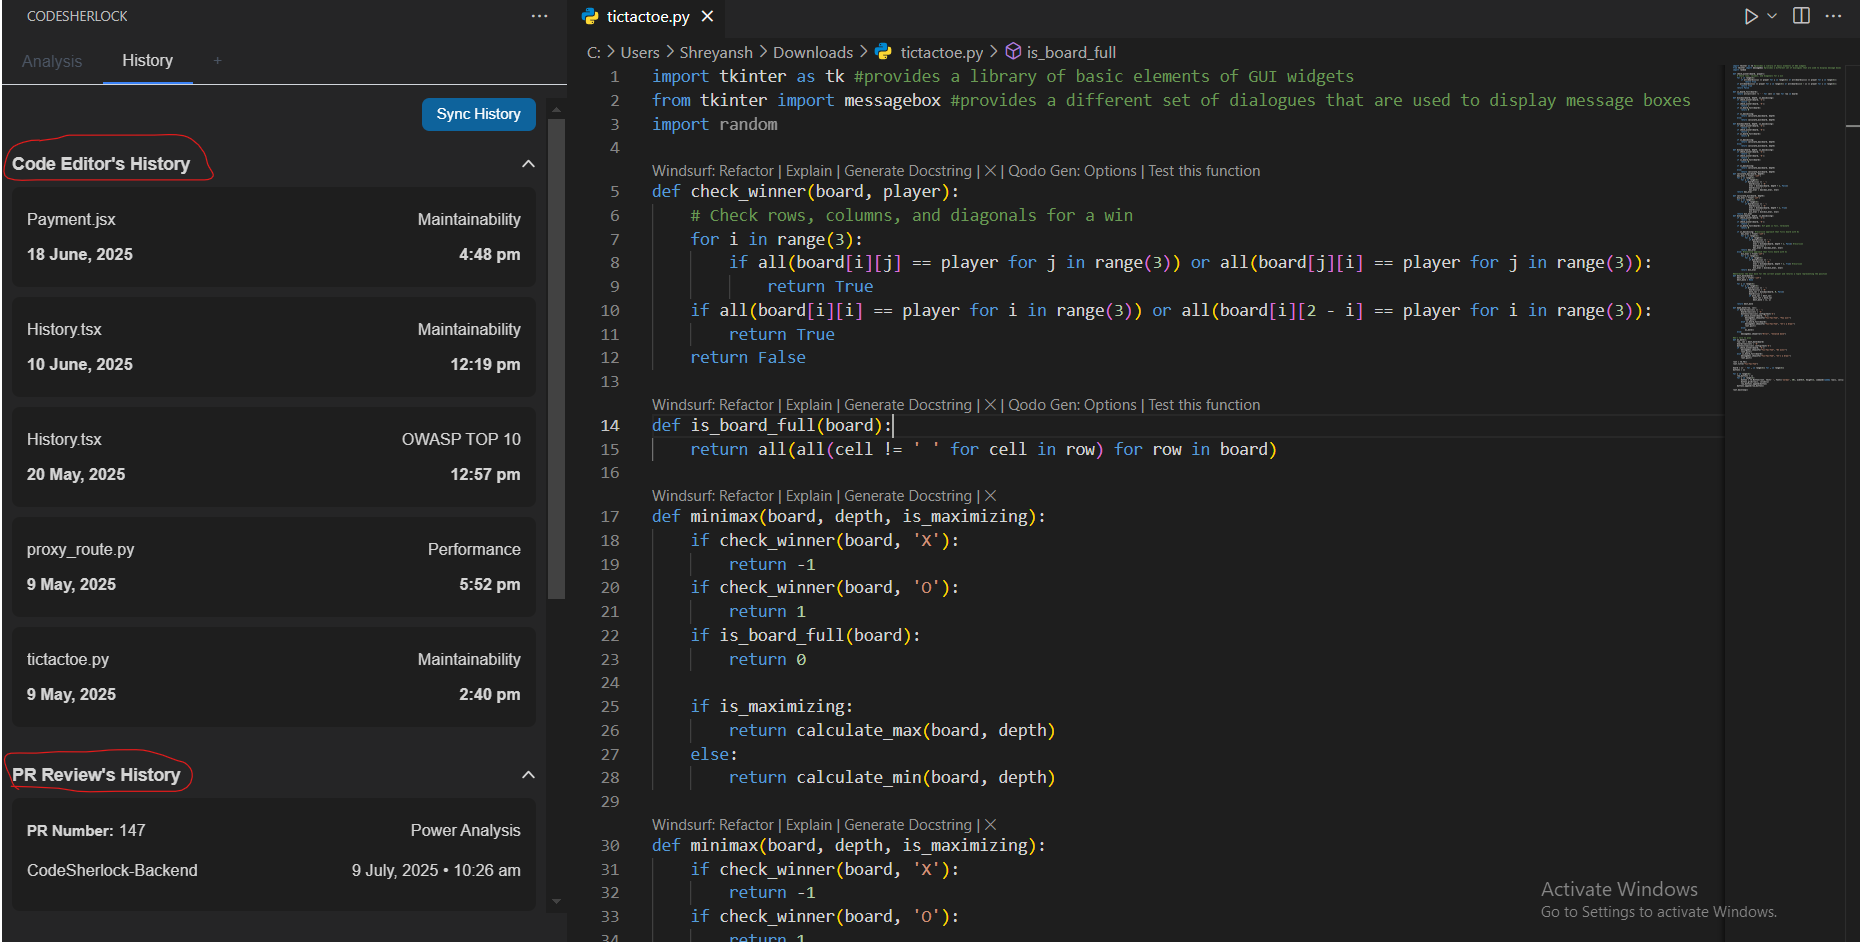Click 'Test this function' above minimax
Image resolution: width=1860 pixels, height=942 pixels.
[1204, 404]
